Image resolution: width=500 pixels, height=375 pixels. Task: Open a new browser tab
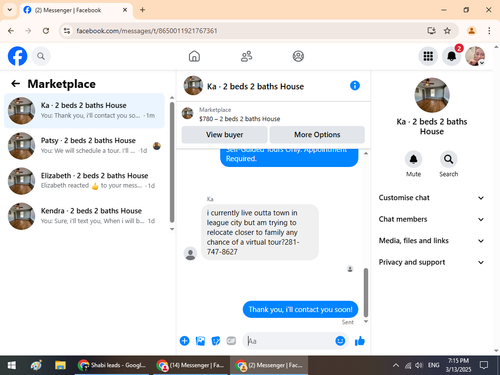pos(142,10)
